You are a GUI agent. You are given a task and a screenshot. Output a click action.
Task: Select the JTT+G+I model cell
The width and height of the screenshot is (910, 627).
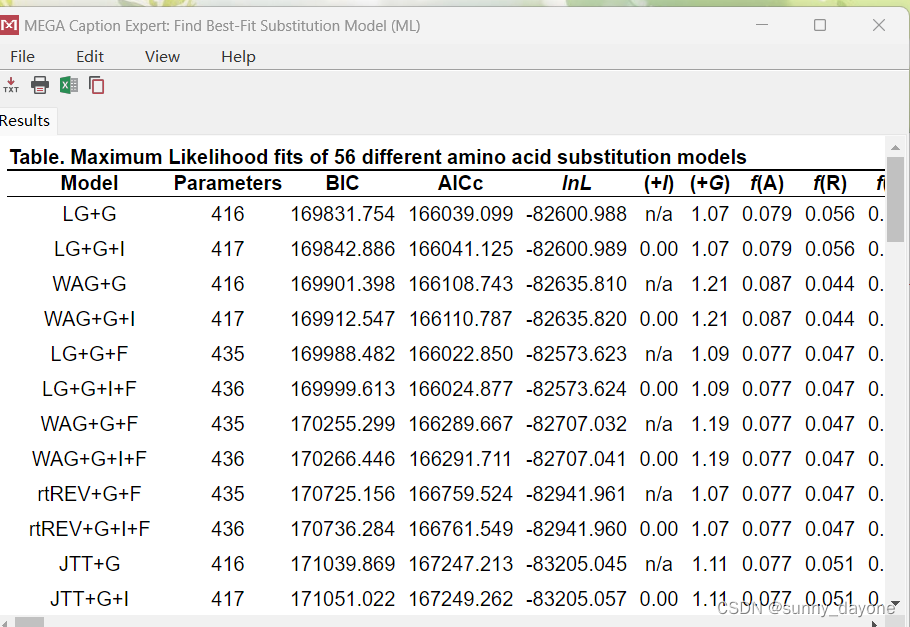pos(89,599)
